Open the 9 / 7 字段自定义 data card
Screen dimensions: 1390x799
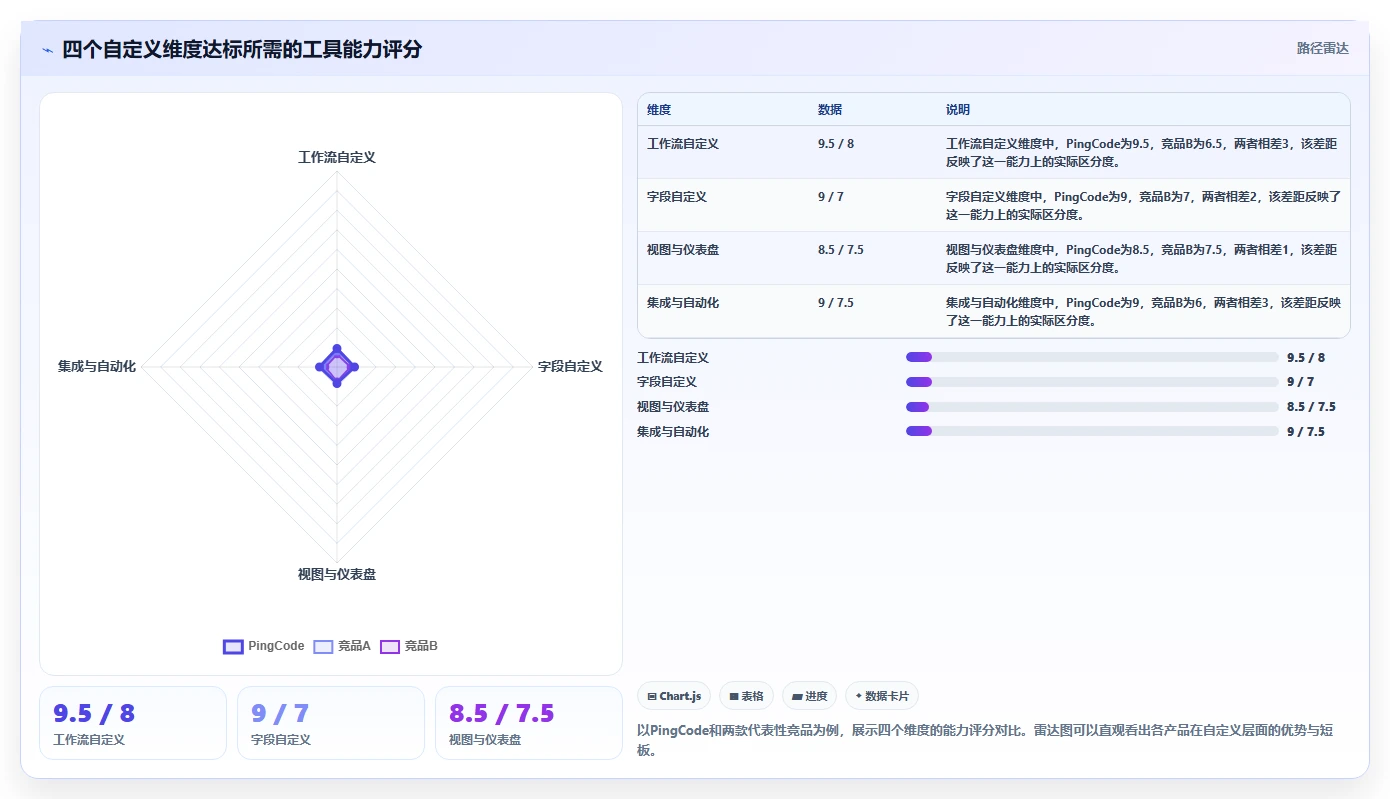coord(331,723)
